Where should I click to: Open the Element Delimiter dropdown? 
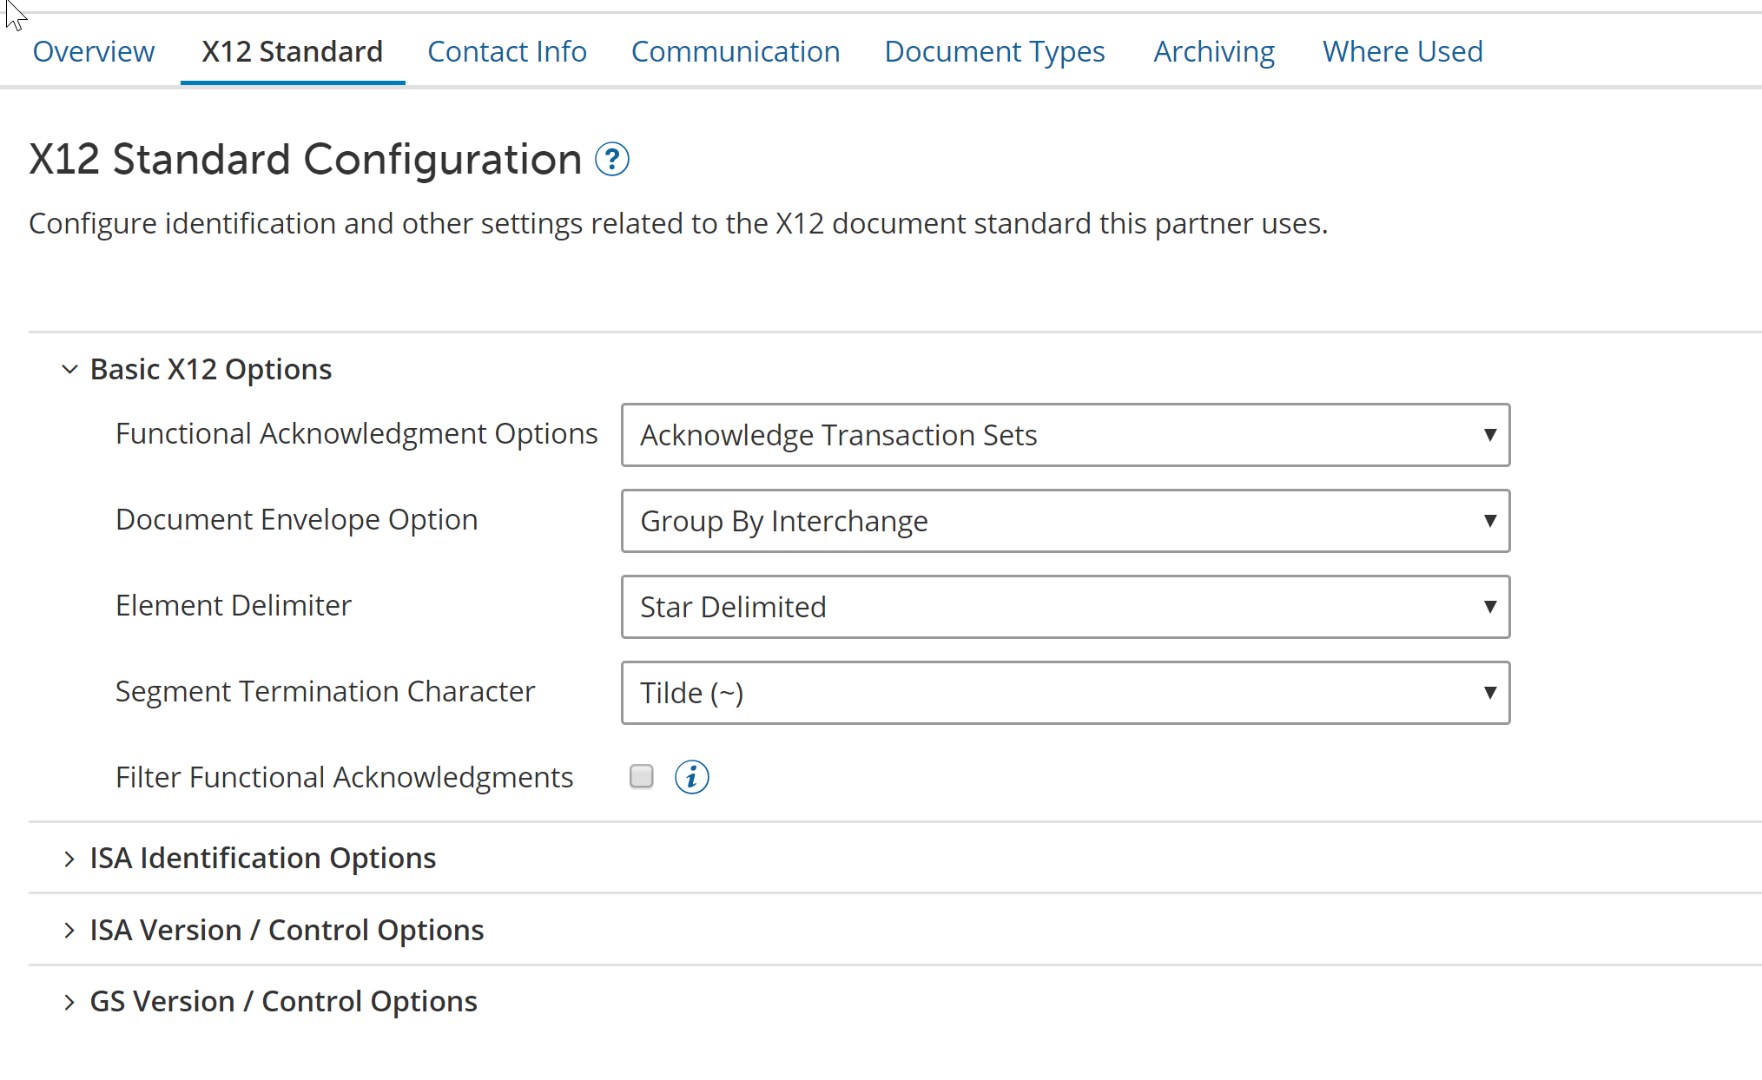[x=1065, y=607]
